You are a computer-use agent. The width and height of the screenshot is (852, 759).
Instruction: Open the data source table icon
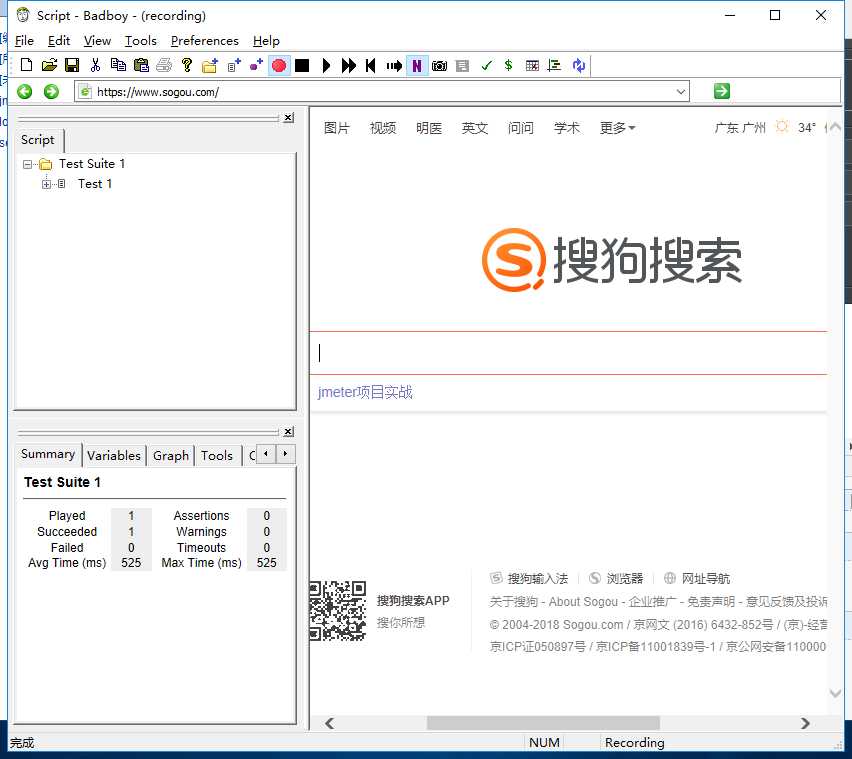[x=532, y=66]
